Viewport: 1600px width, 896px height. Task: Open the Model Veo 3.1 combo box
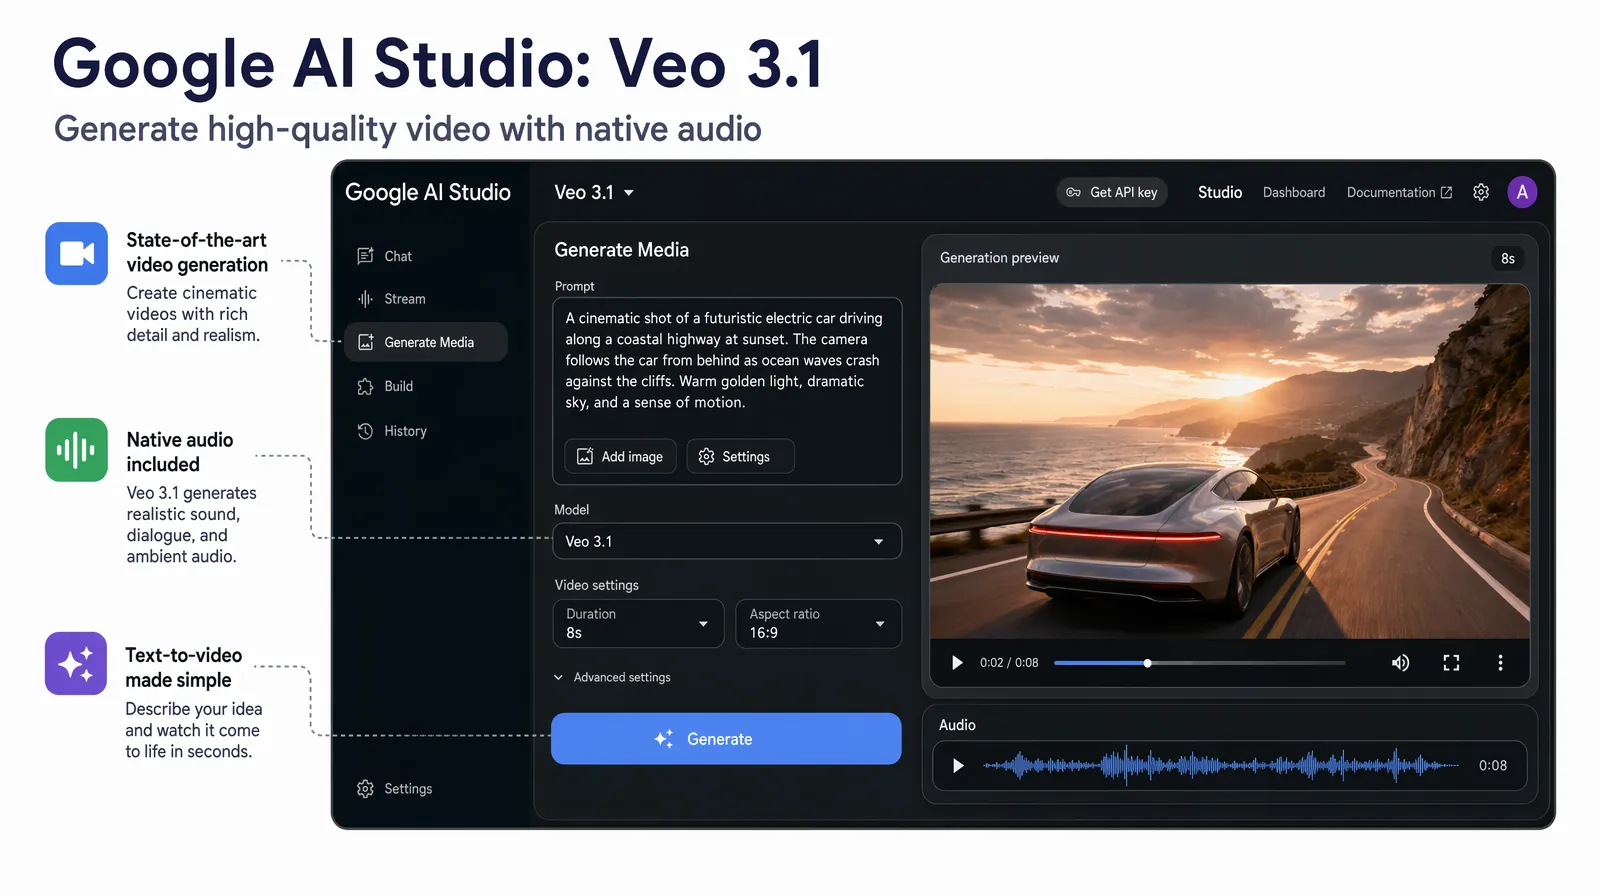click(727, 541)
